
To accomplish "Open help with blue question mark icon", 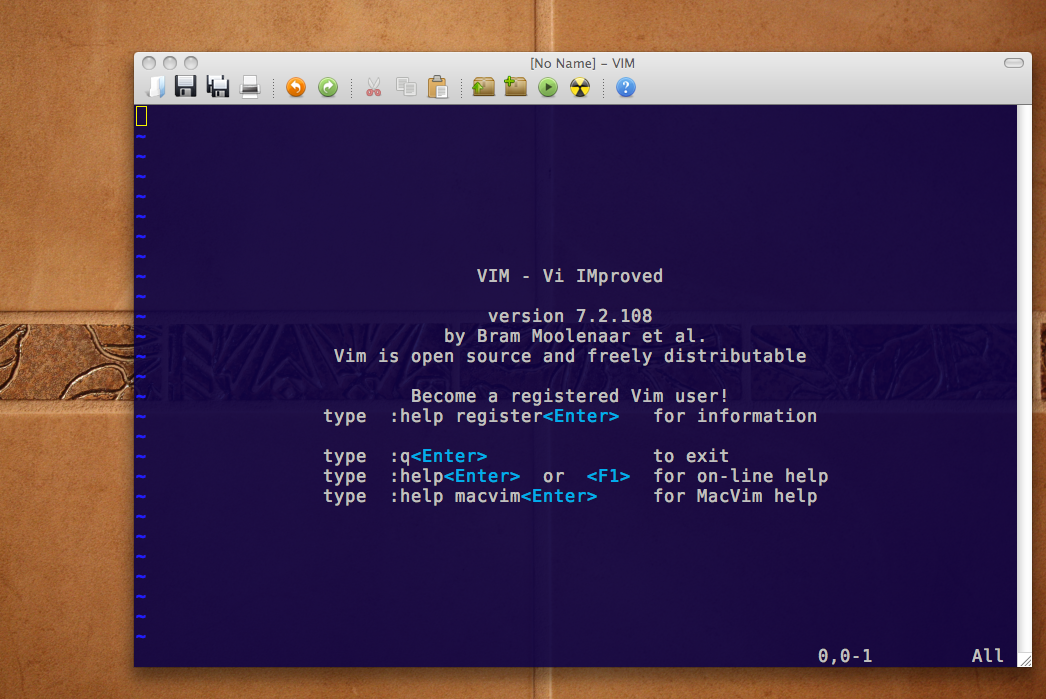I will point(626,87).
